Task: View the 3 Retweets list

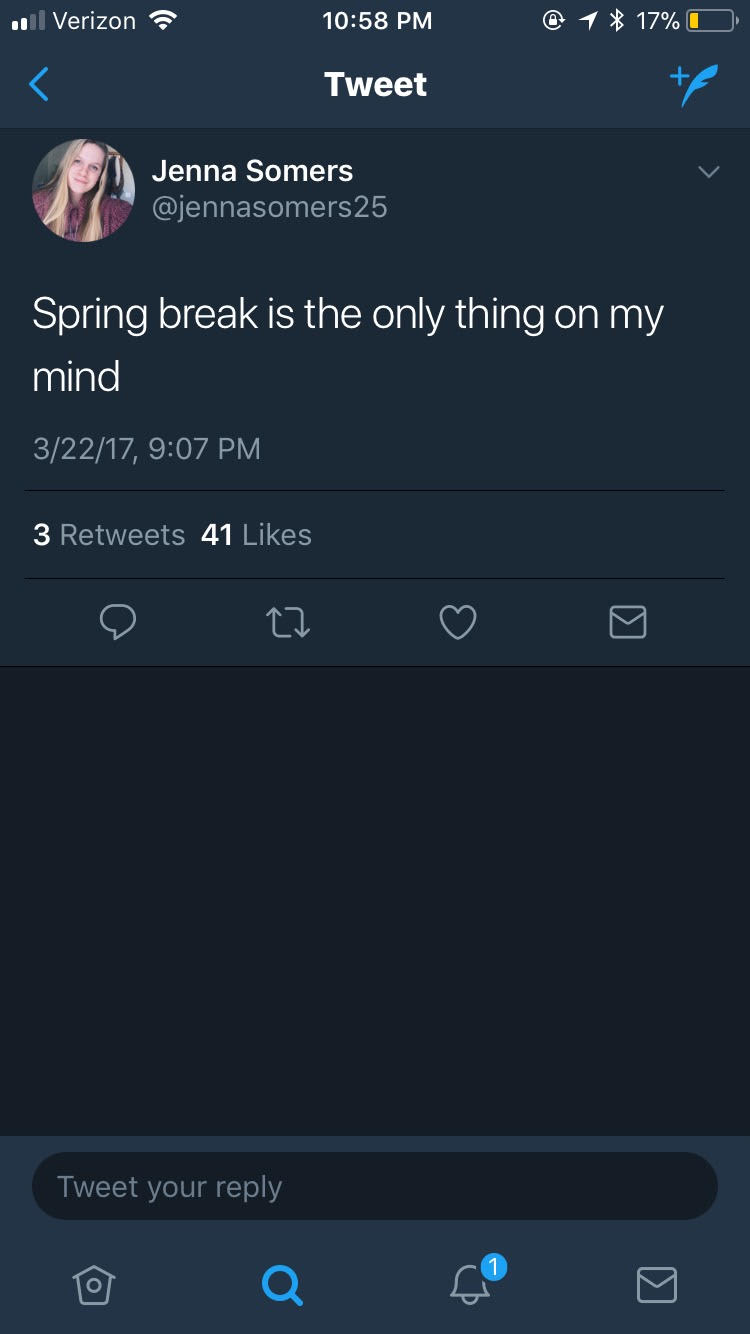Action: click(x=109, y=535)
